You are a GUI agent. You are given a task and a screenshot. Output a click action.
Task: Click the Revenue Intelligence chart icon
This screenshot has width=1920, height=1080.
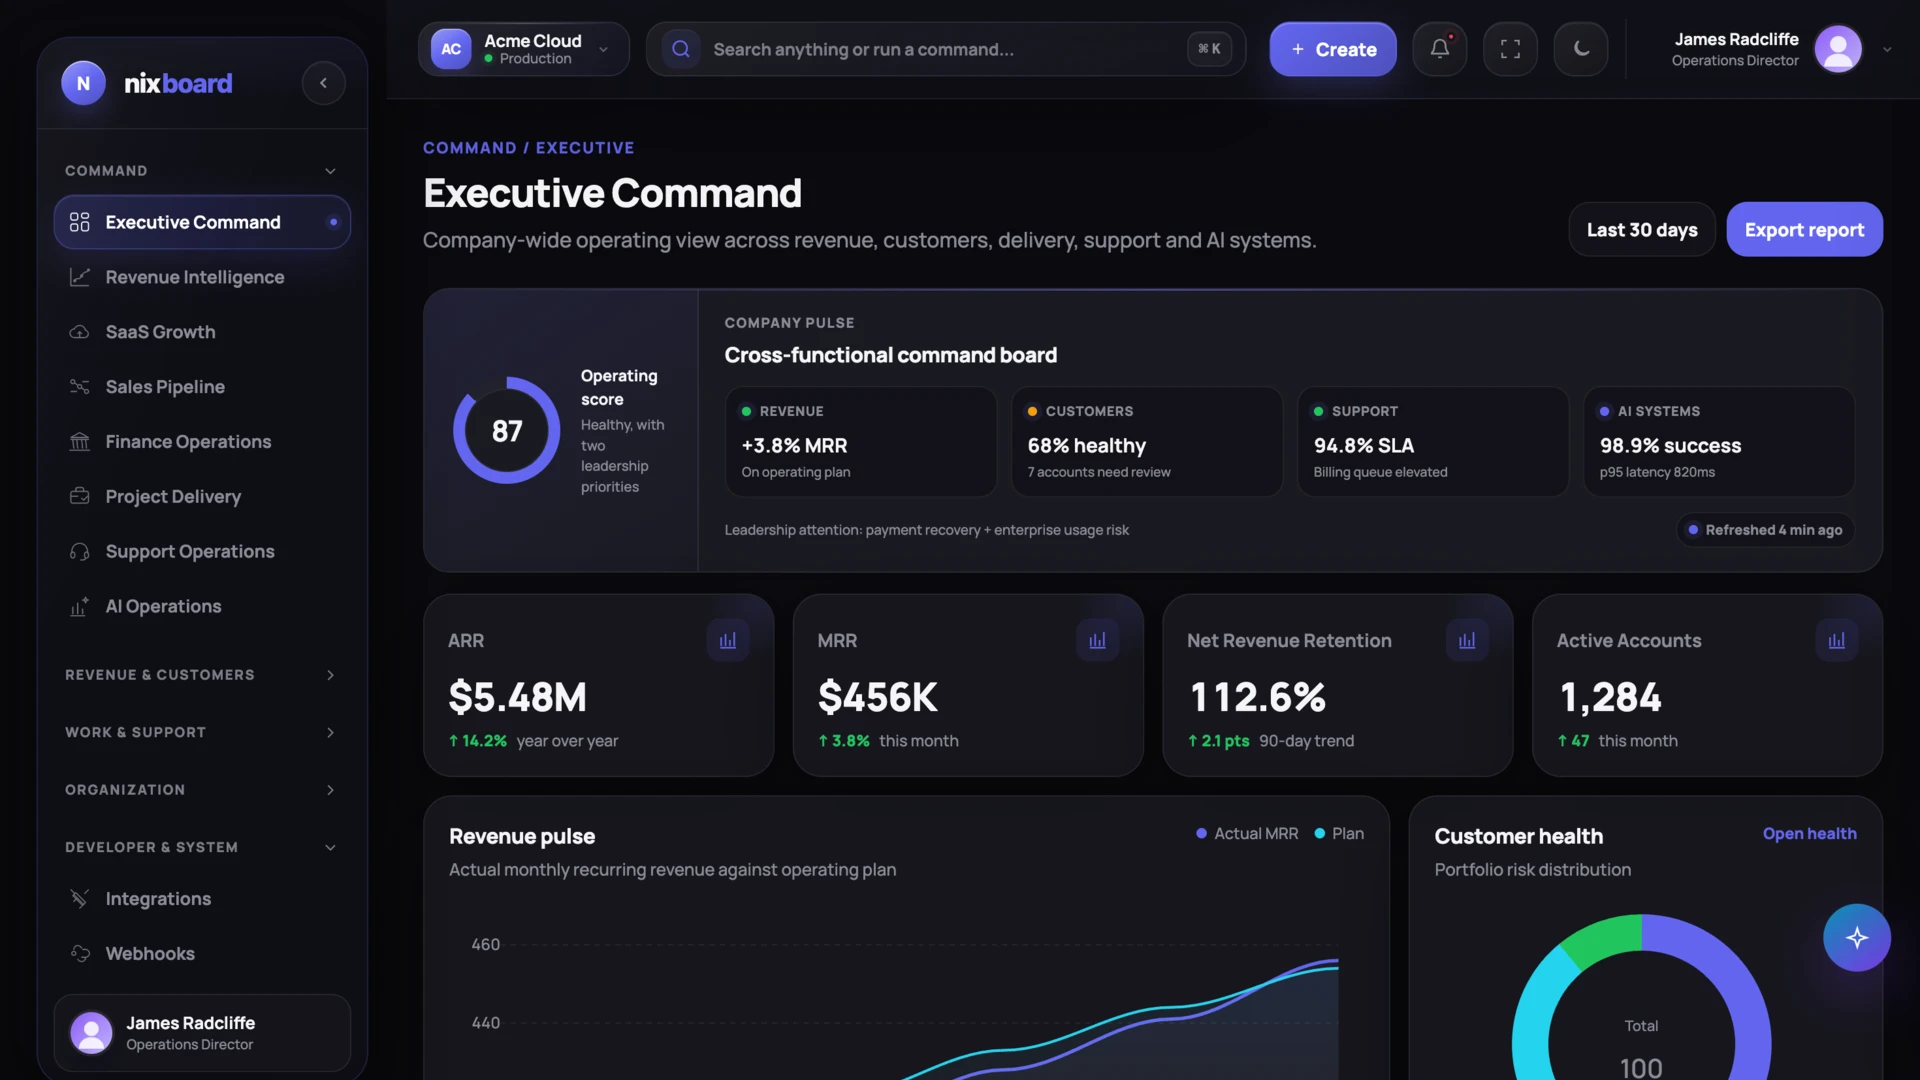[x=80, y=277]
